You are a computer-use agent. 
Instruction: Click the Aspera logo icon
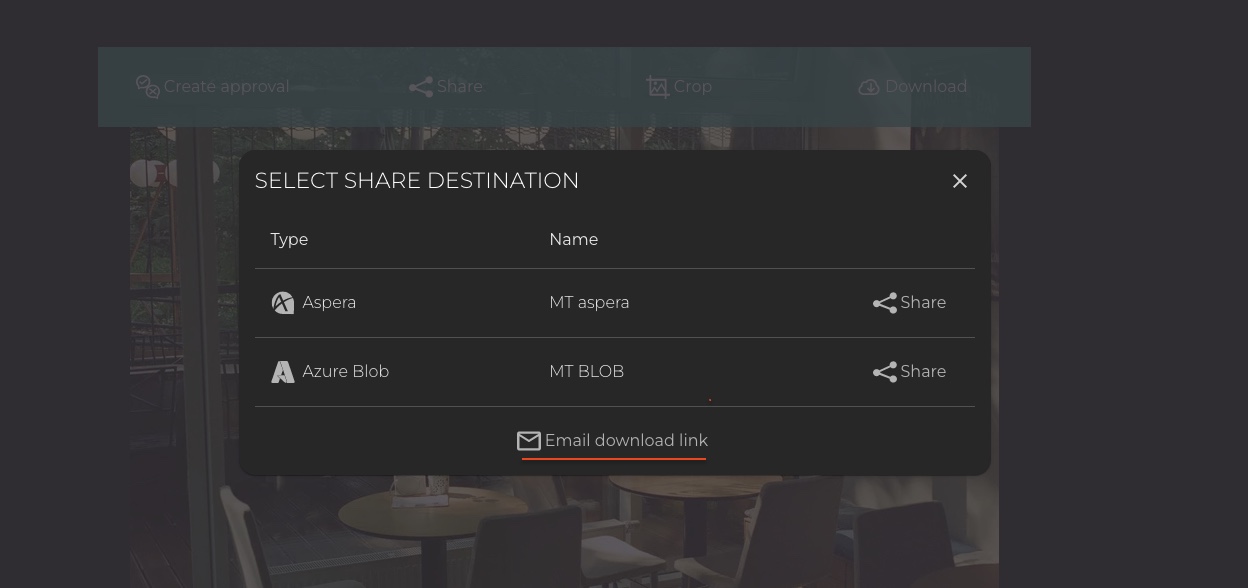(x=283, y=303)
